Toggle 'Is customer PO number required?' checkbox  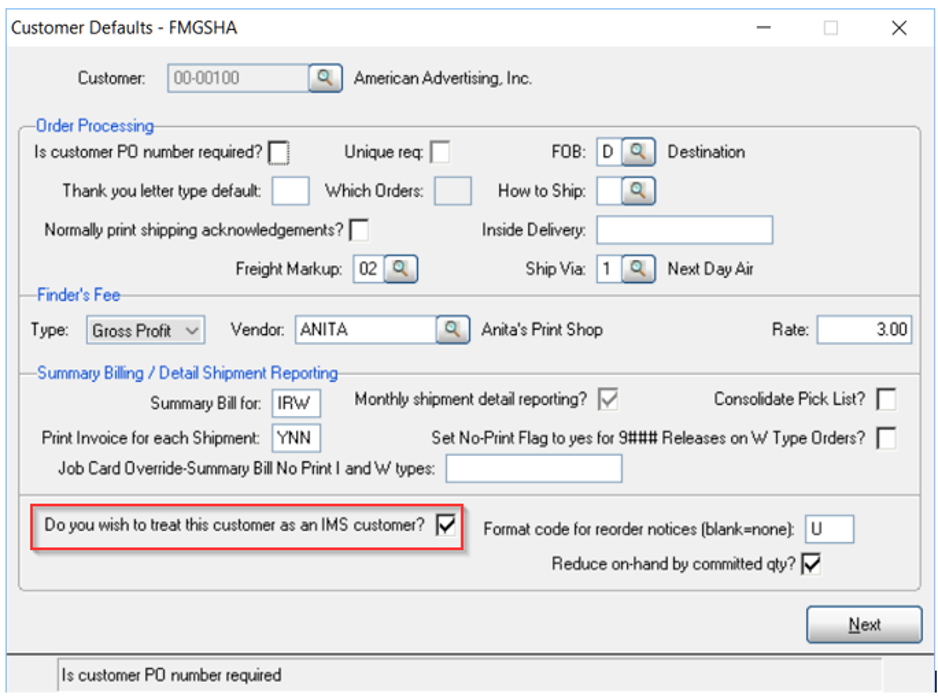[278, 153]
